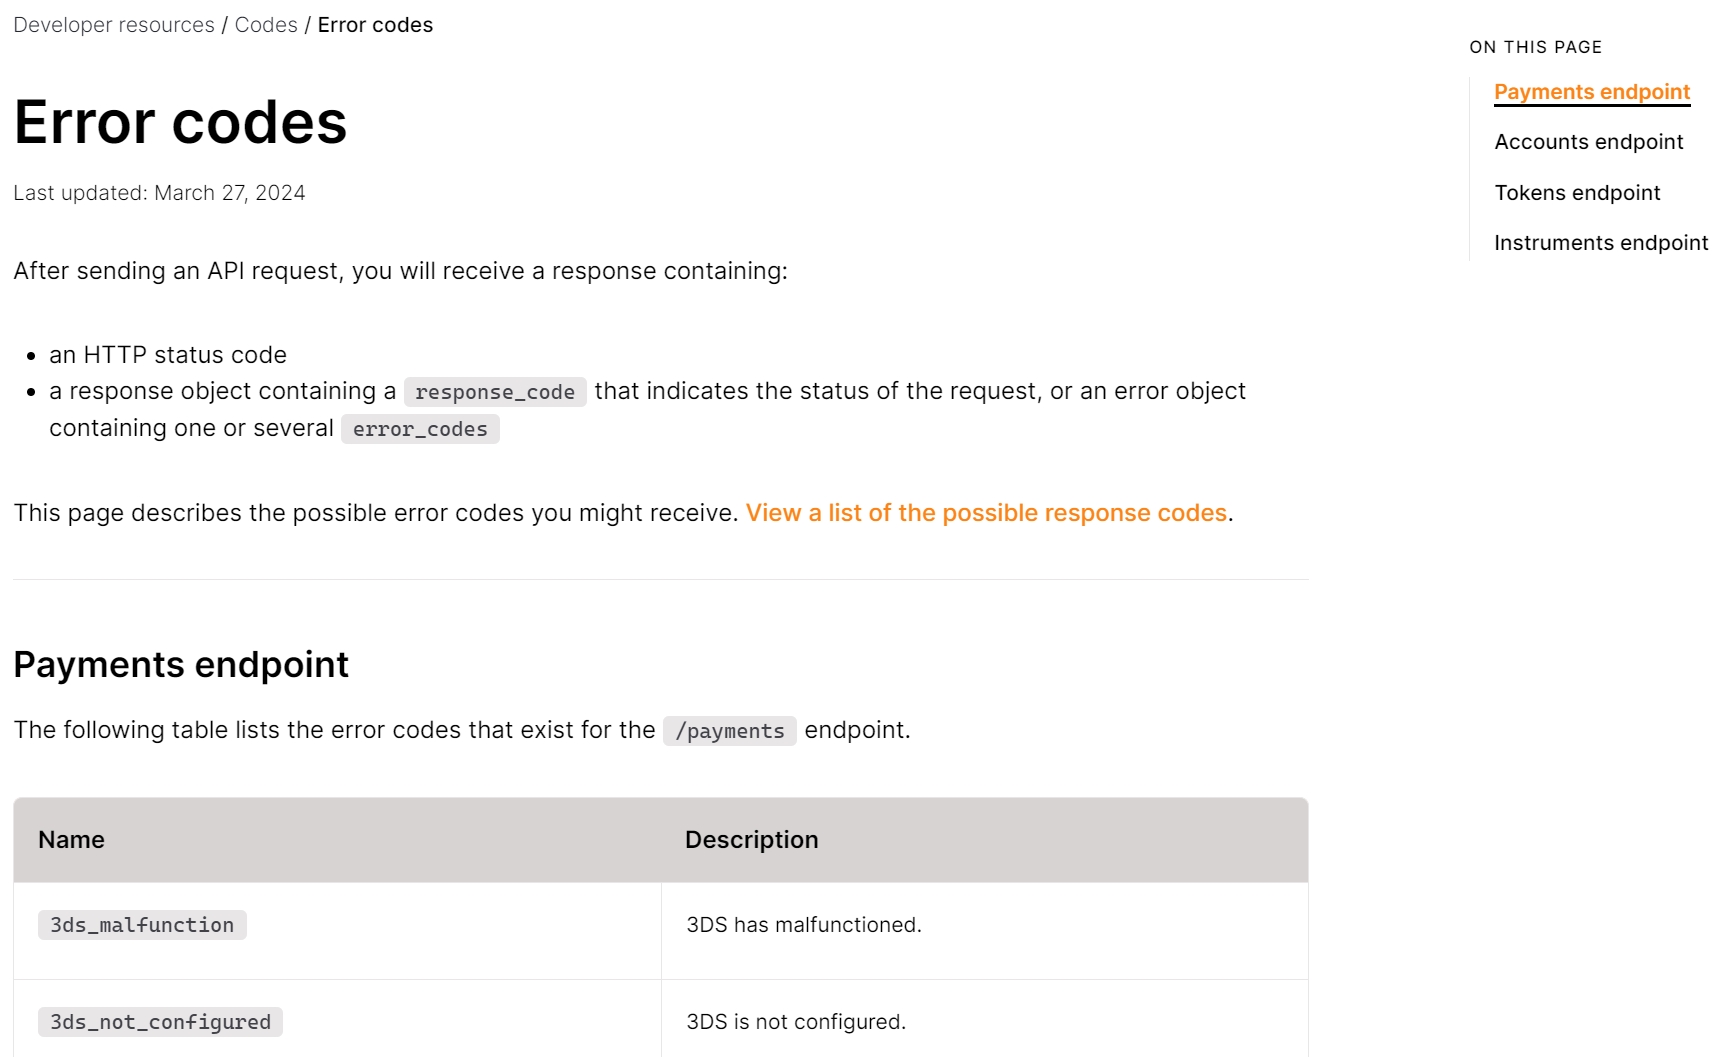Image resolution: width=1728 pixels, height=1057 pixels.
Task: Click the Description column header
Action: pyautogui.click(x=751, y=840)
